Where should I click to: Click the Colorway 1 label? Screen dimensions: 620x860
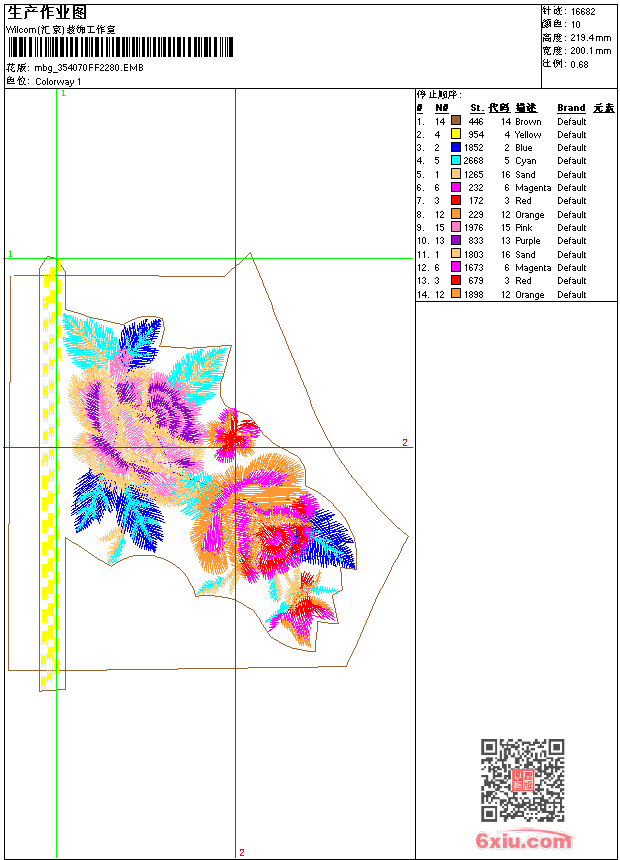click(x=58, y=82)
